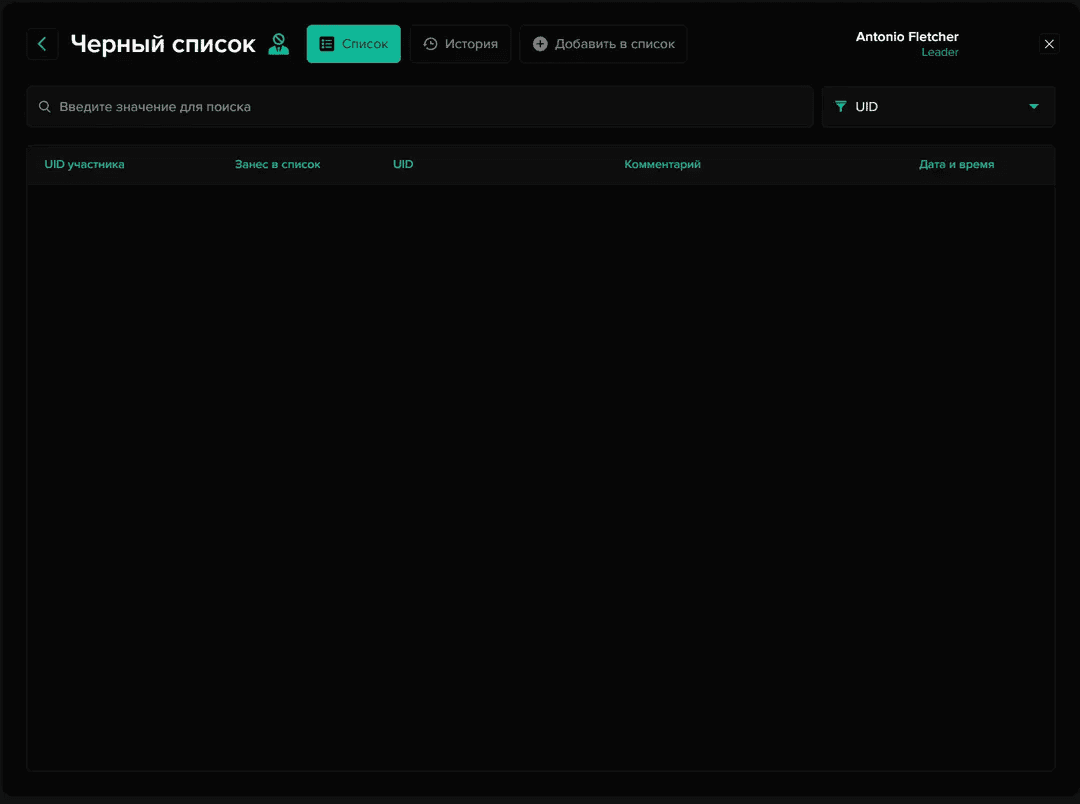Sort by the Дата и время column
This screenshot has width=1080, height=804.
tap(956, 164)
